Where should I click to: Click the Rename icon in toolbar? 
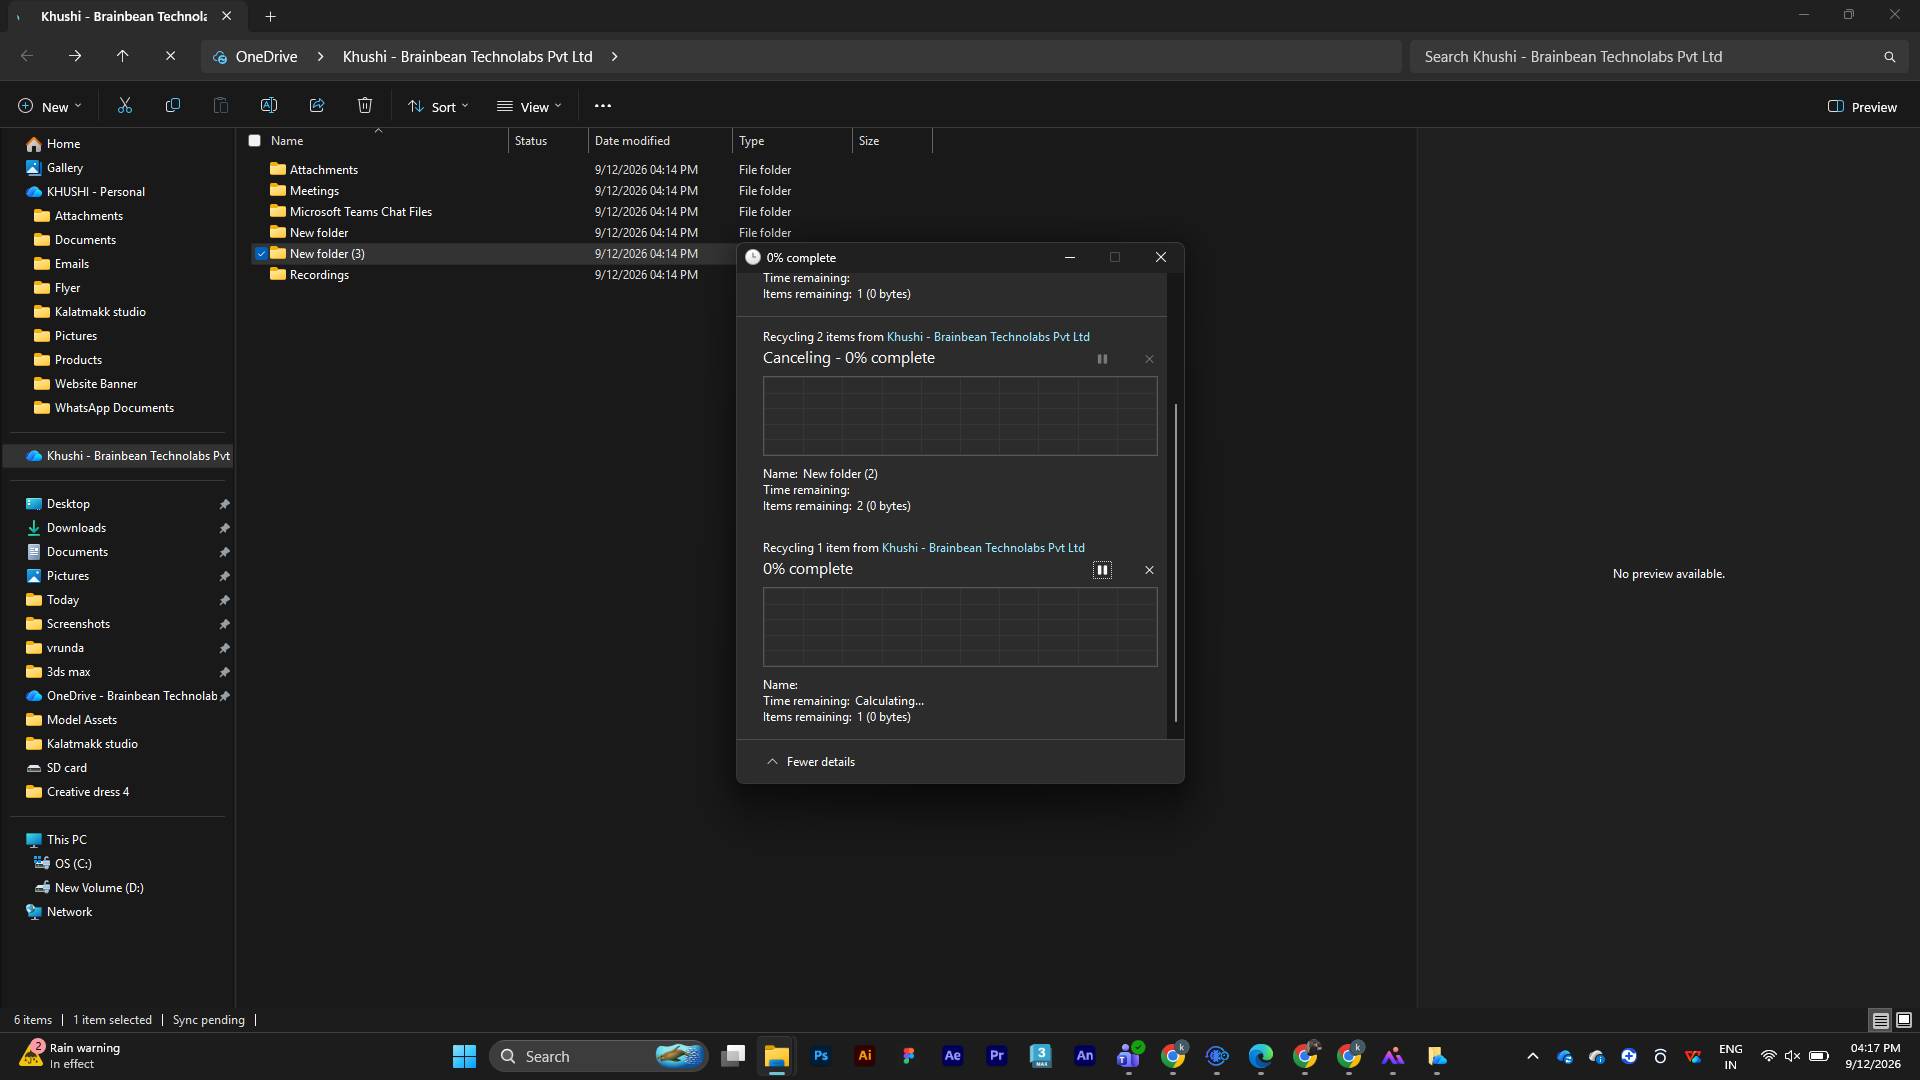(269, 106)
